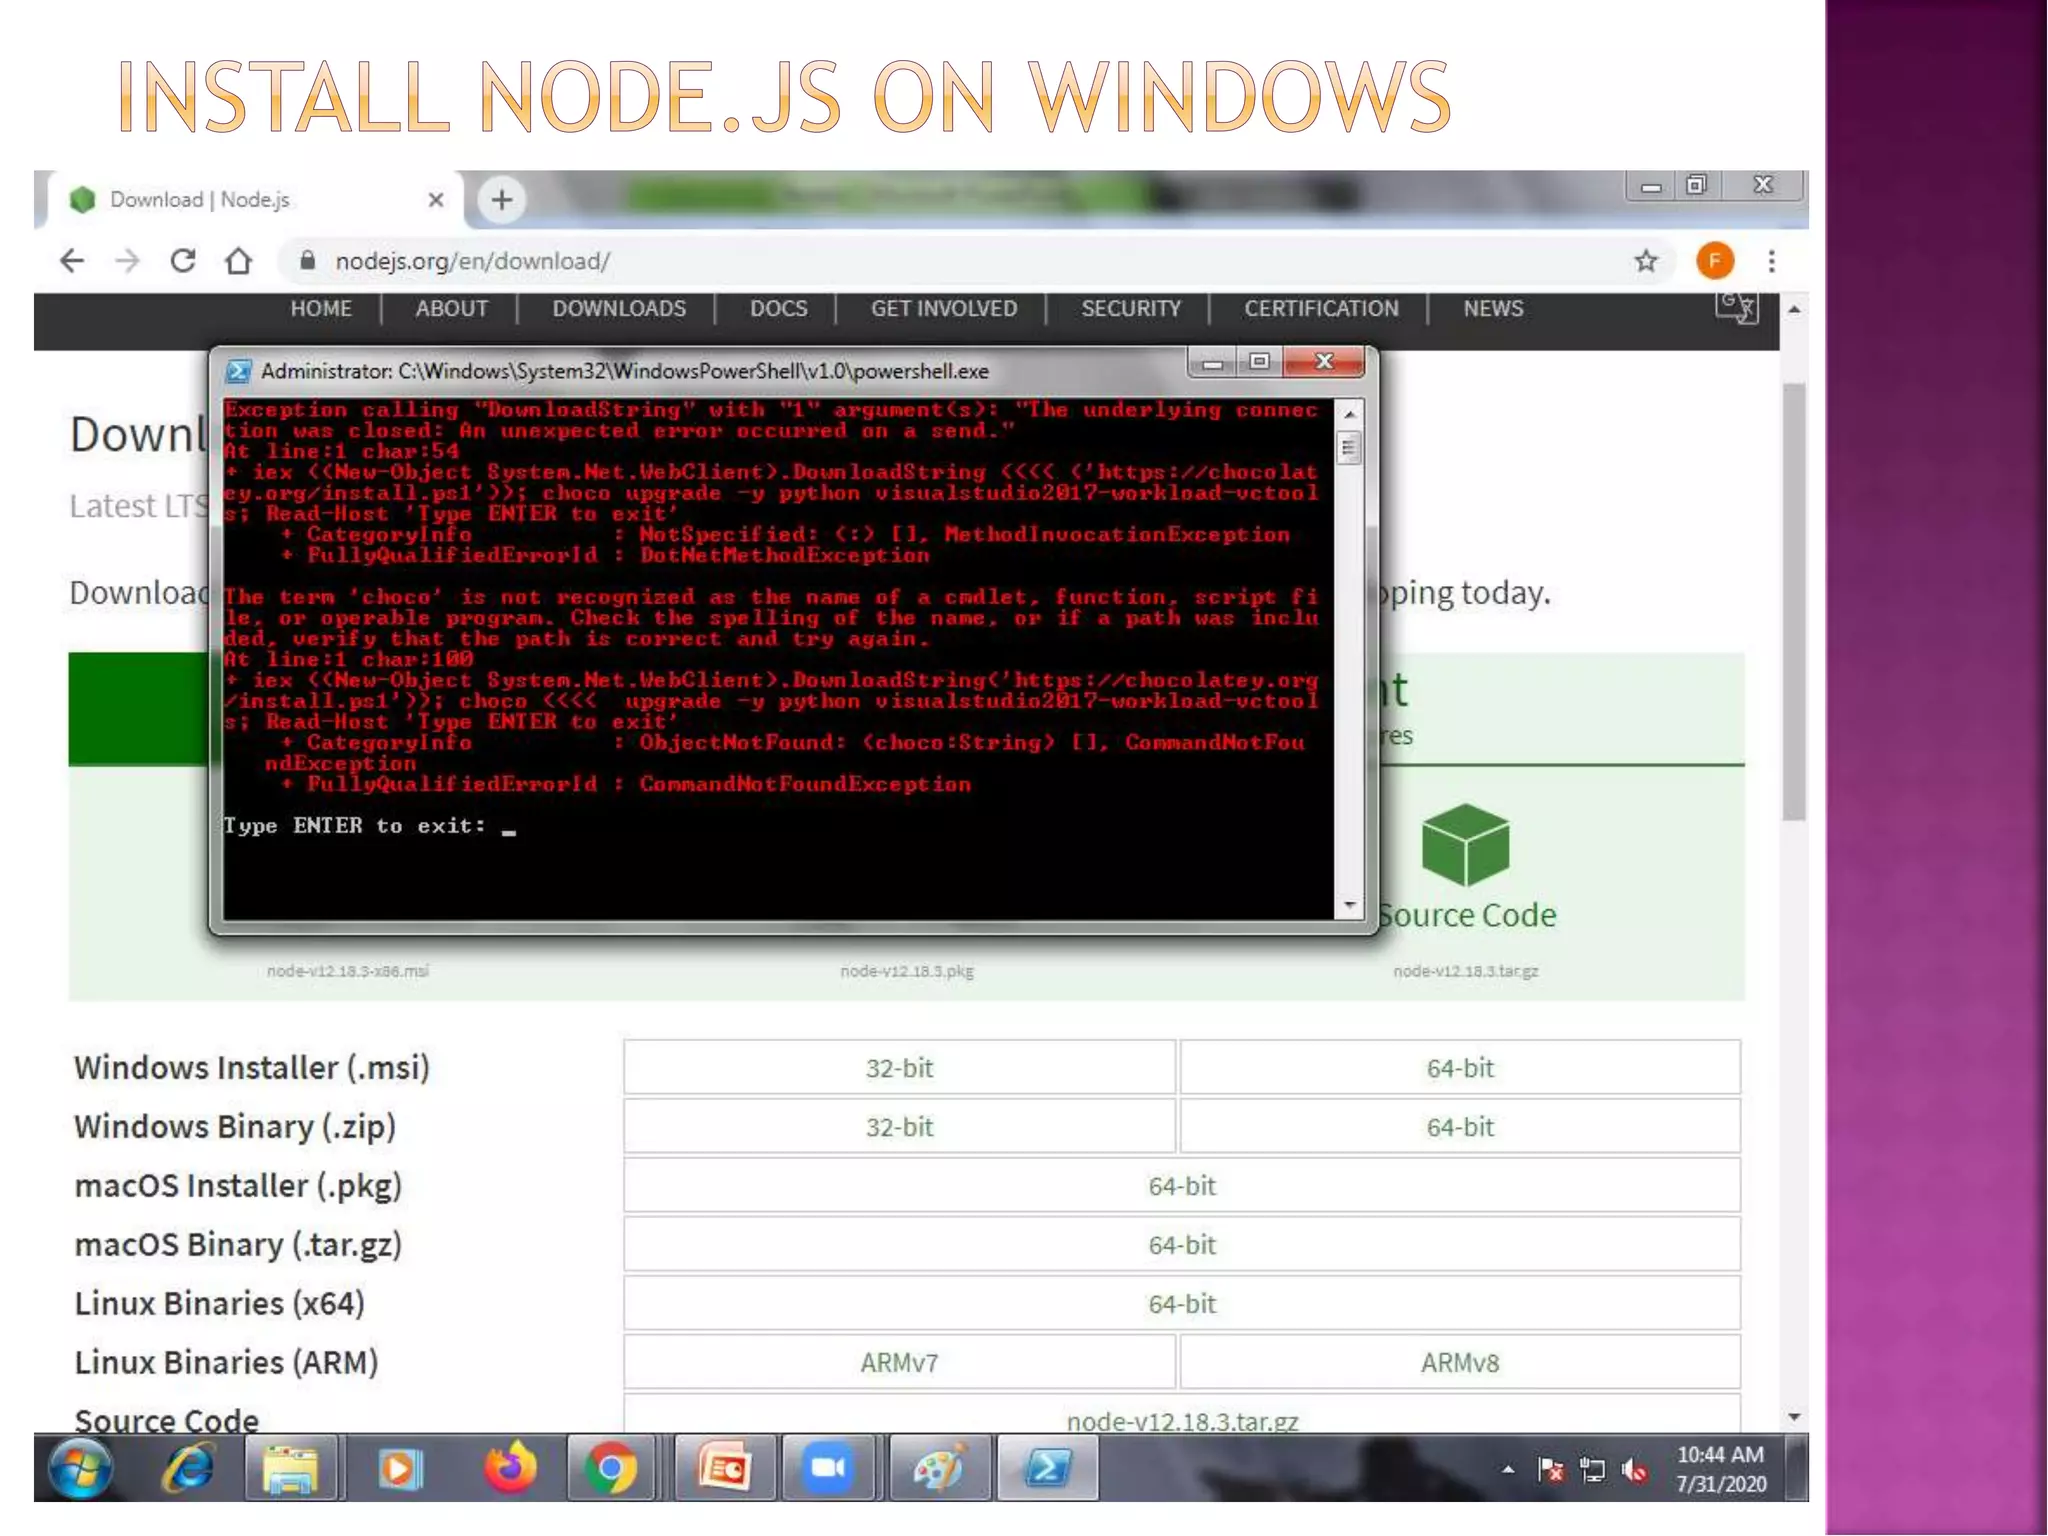
Task: Click the browser page scroll-down arrow
Action: pos(1794,1417)
